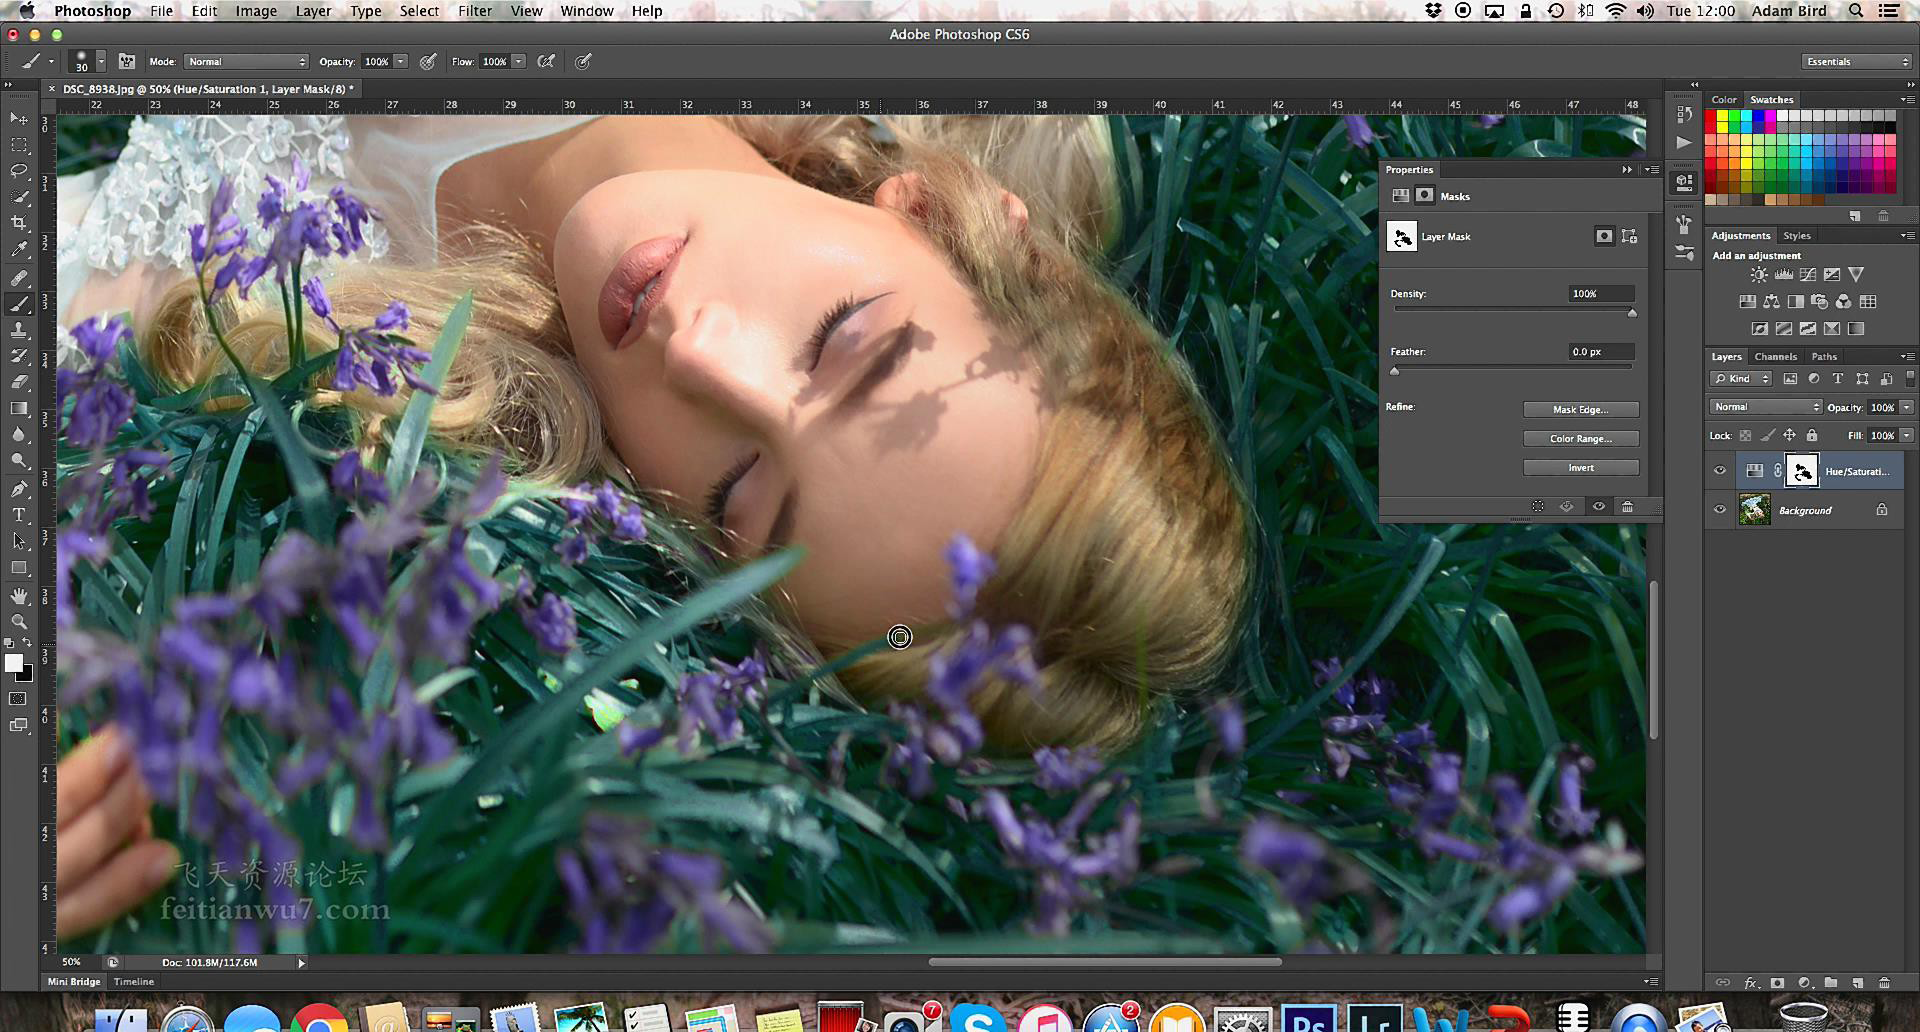1920x1032 pixels.
Task: Hide the Hue/Saturation adjustment layer
Action: (x=1720, y=471)
